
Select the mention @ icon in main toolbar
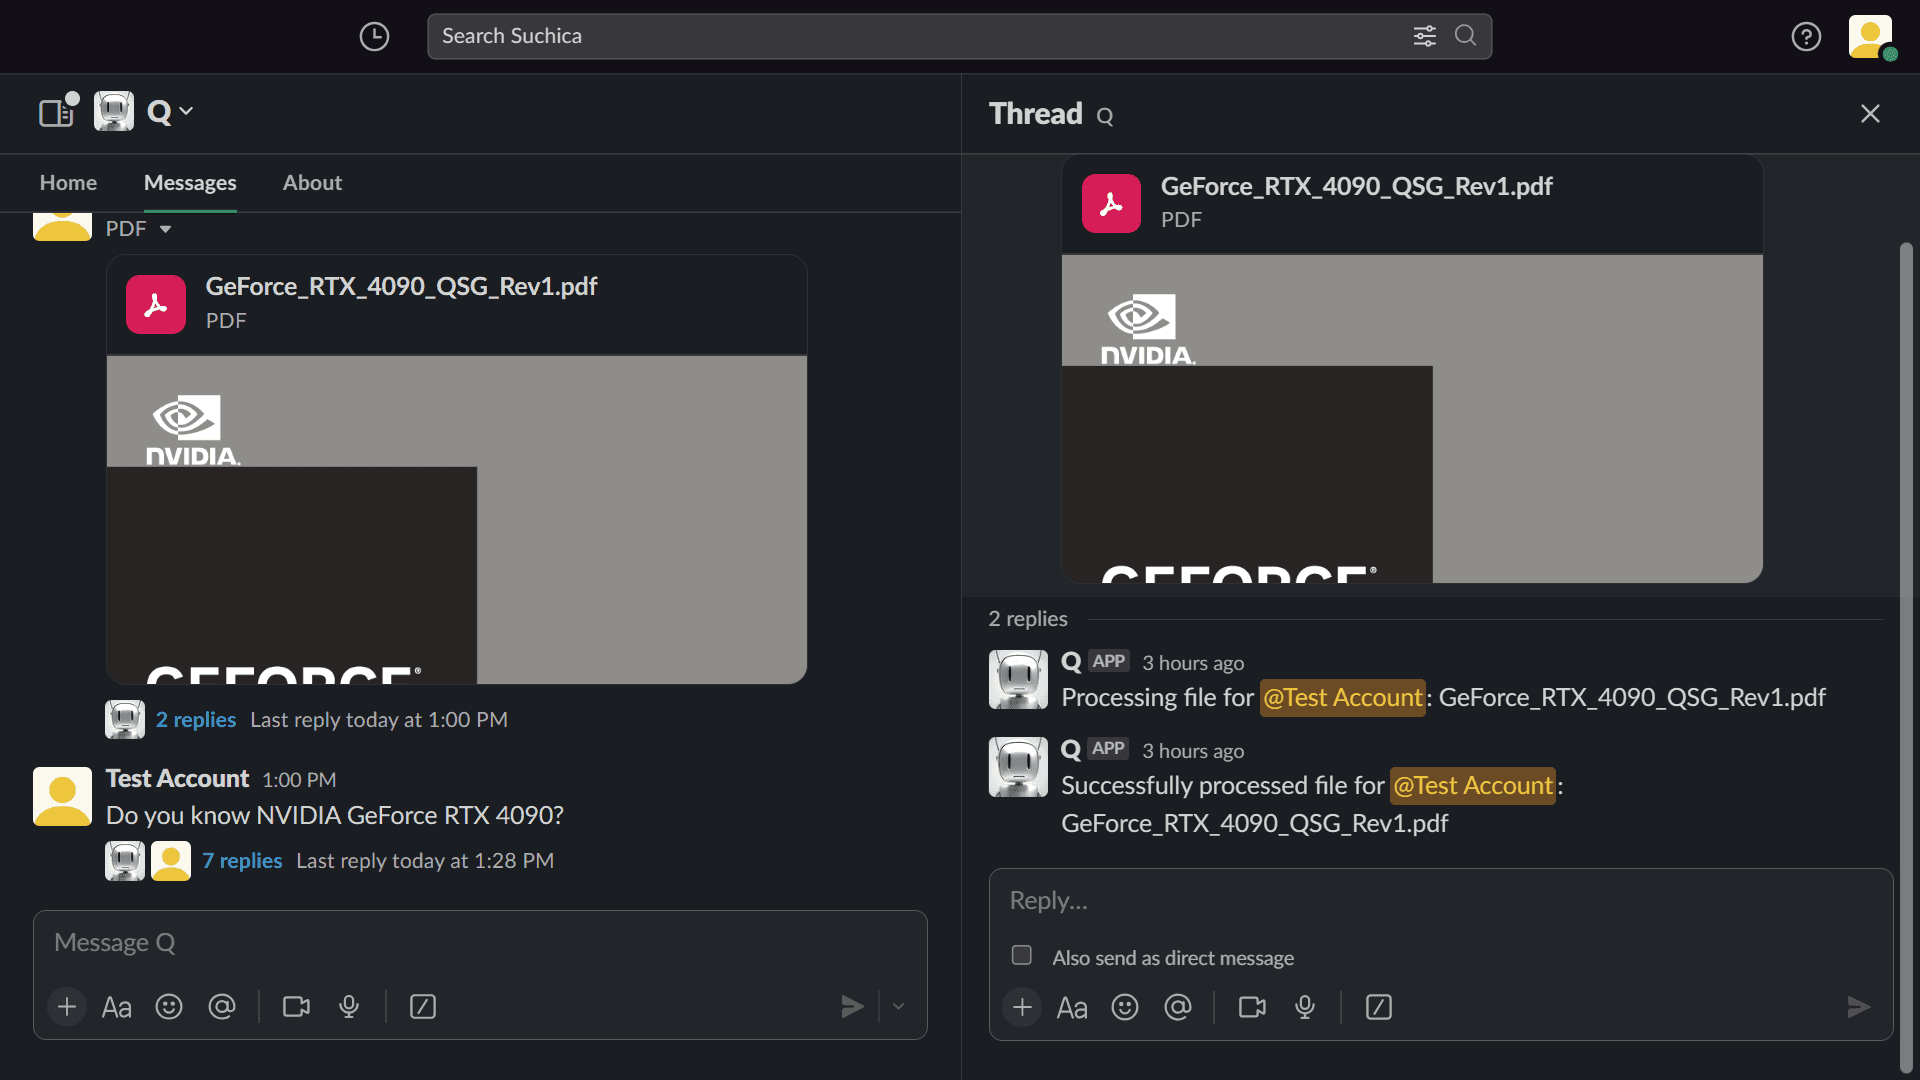pyautogui.click(x=222, y=1007)
